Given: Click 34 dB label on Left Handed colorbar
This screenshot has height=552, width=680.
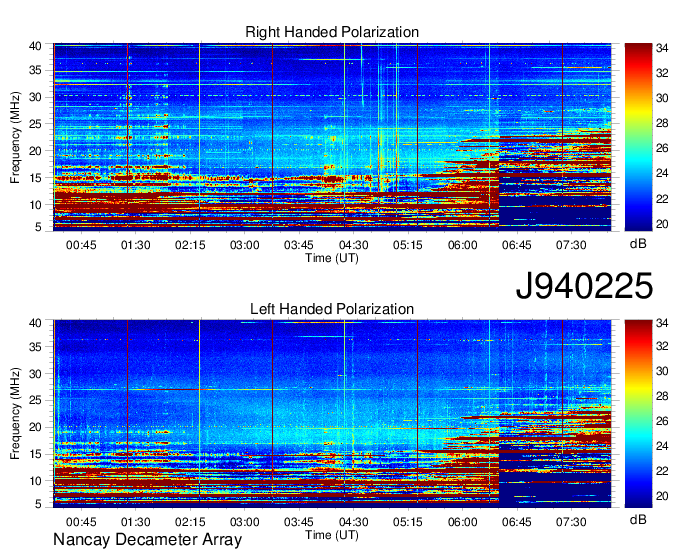Looking at the screenshot, I should [662, 323].
